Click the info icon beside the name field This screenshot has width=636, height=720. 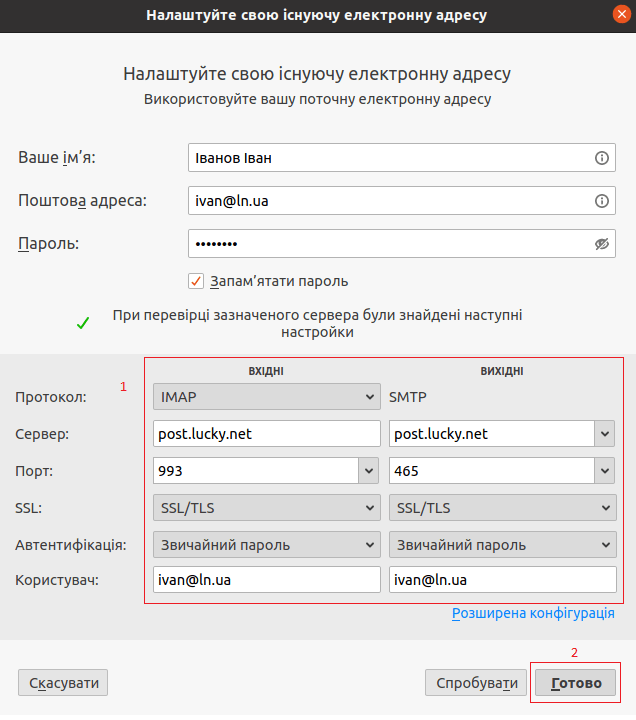coord(602,158)
